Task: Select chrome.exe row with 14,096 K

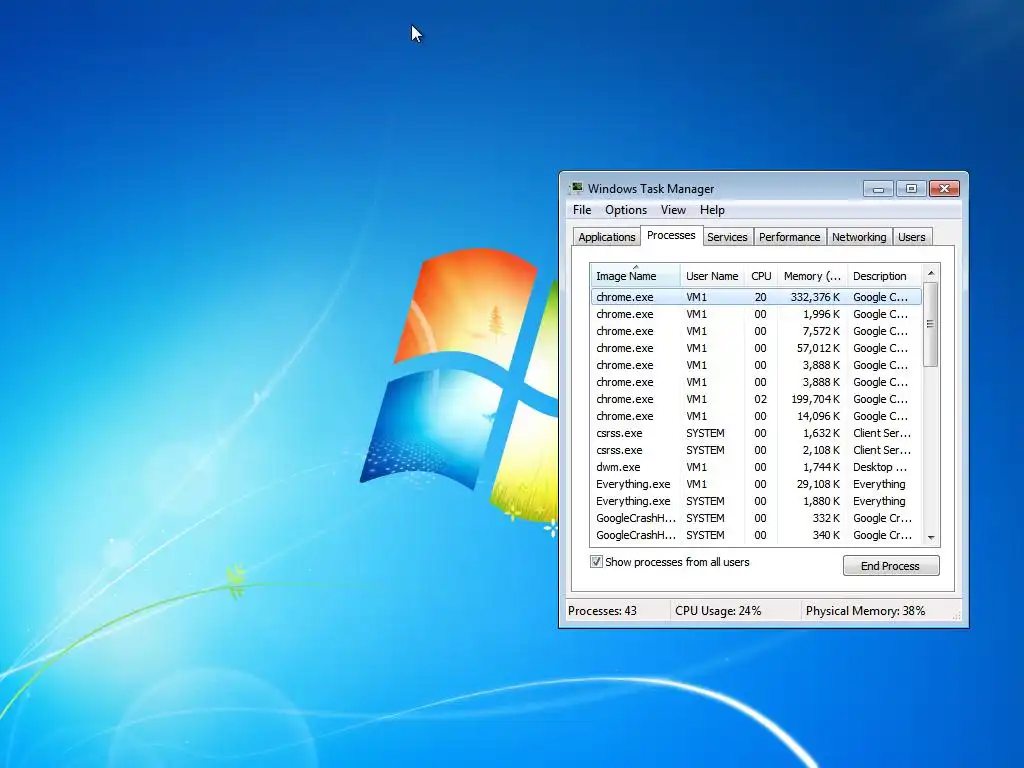Action: (x=756, y=416)
